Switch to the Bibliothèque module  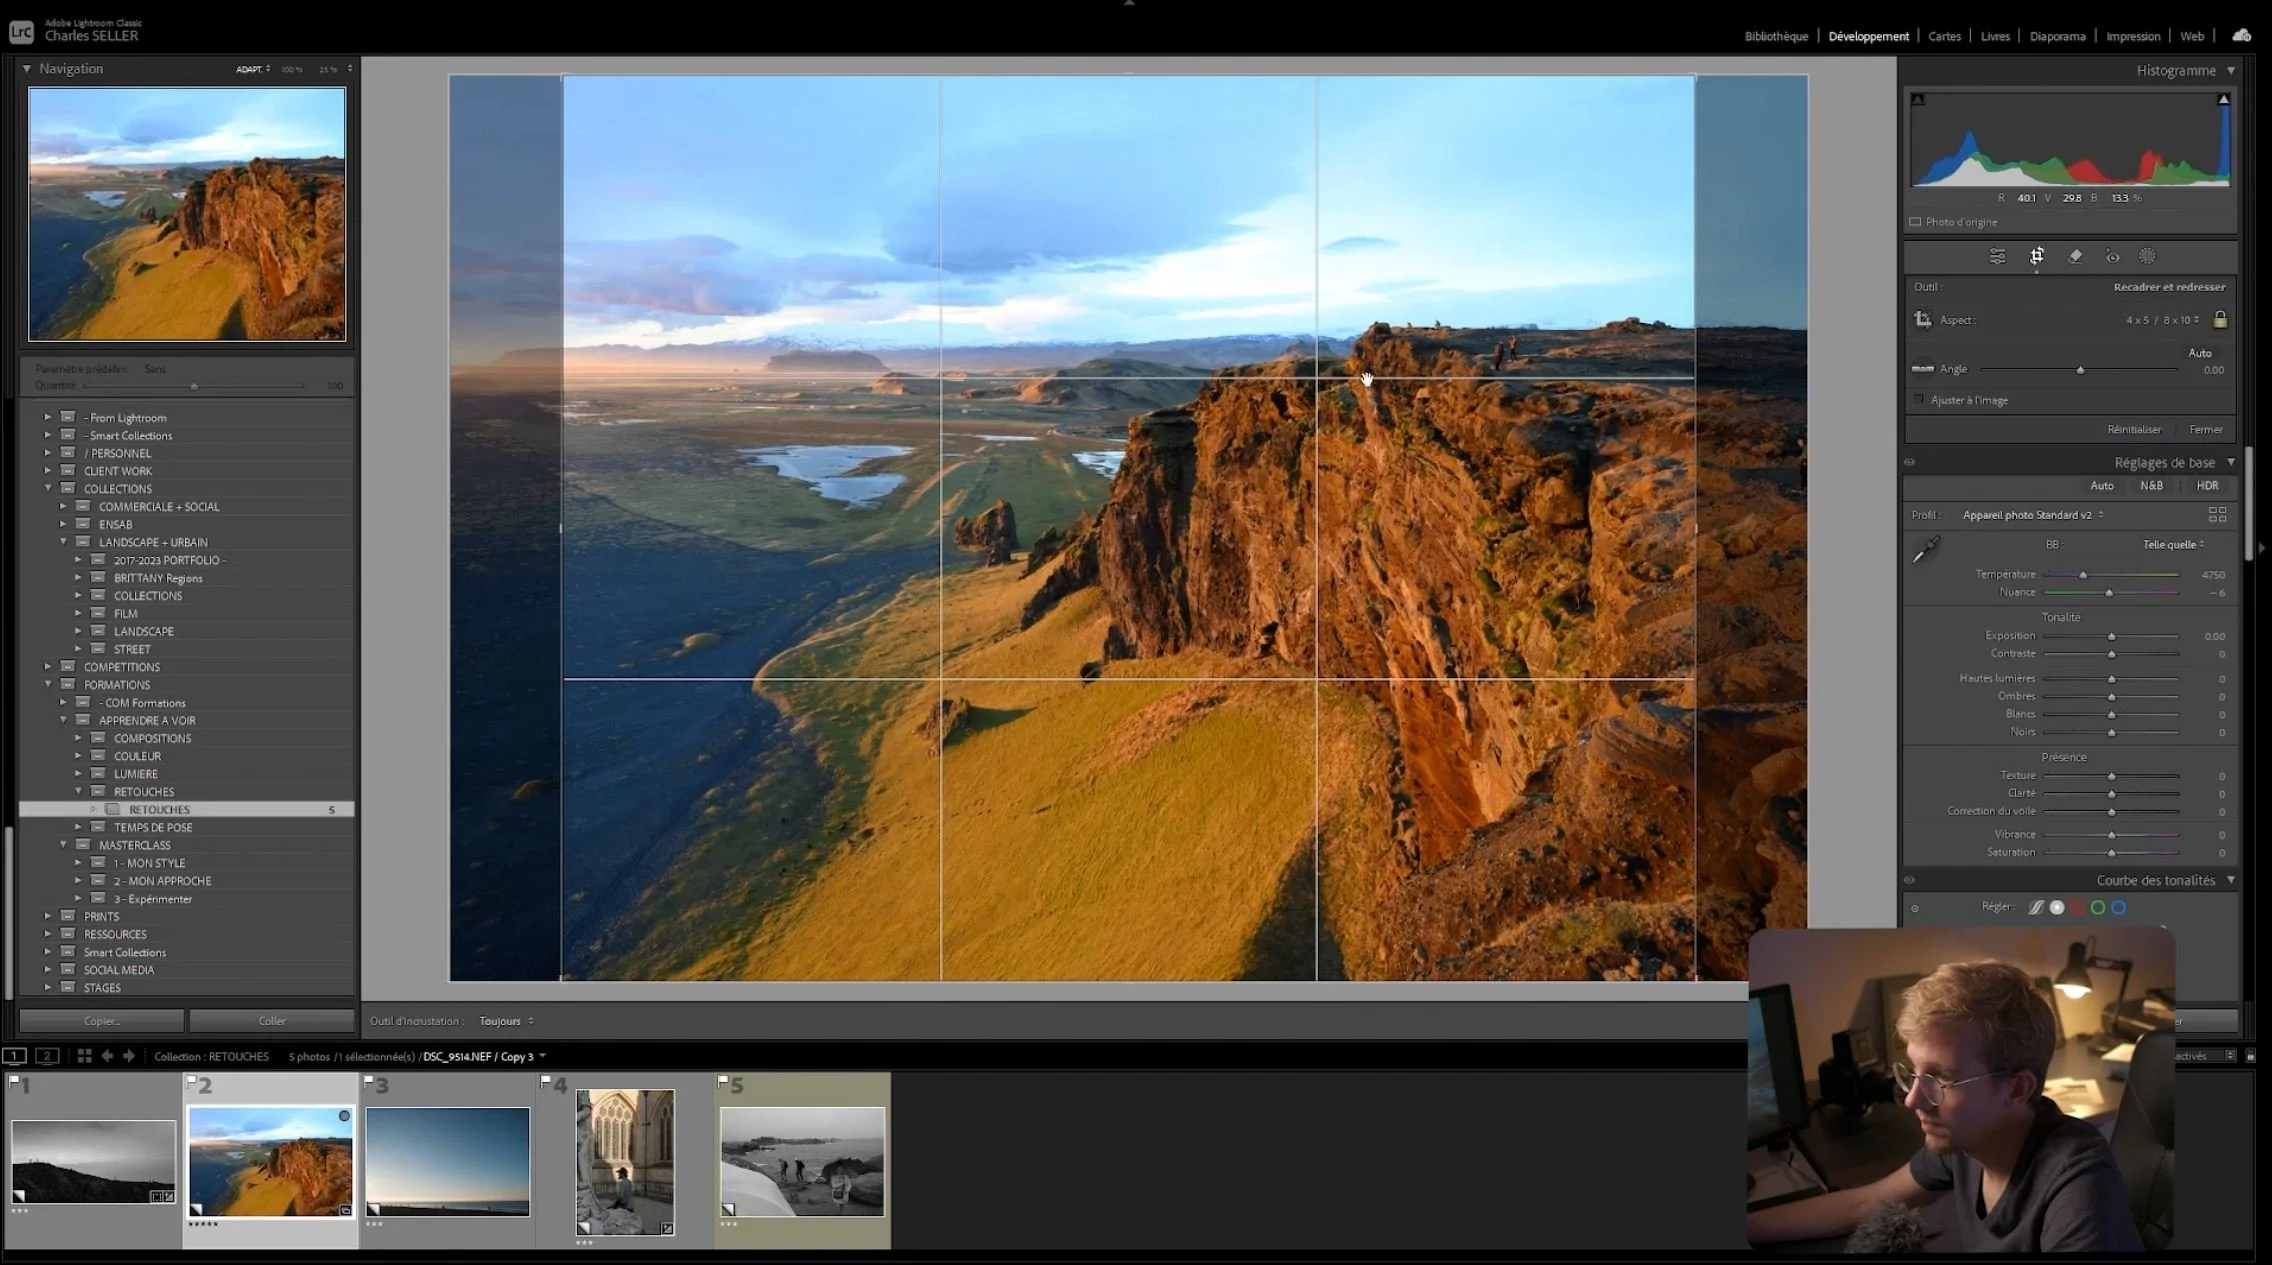click(1776, 36)
